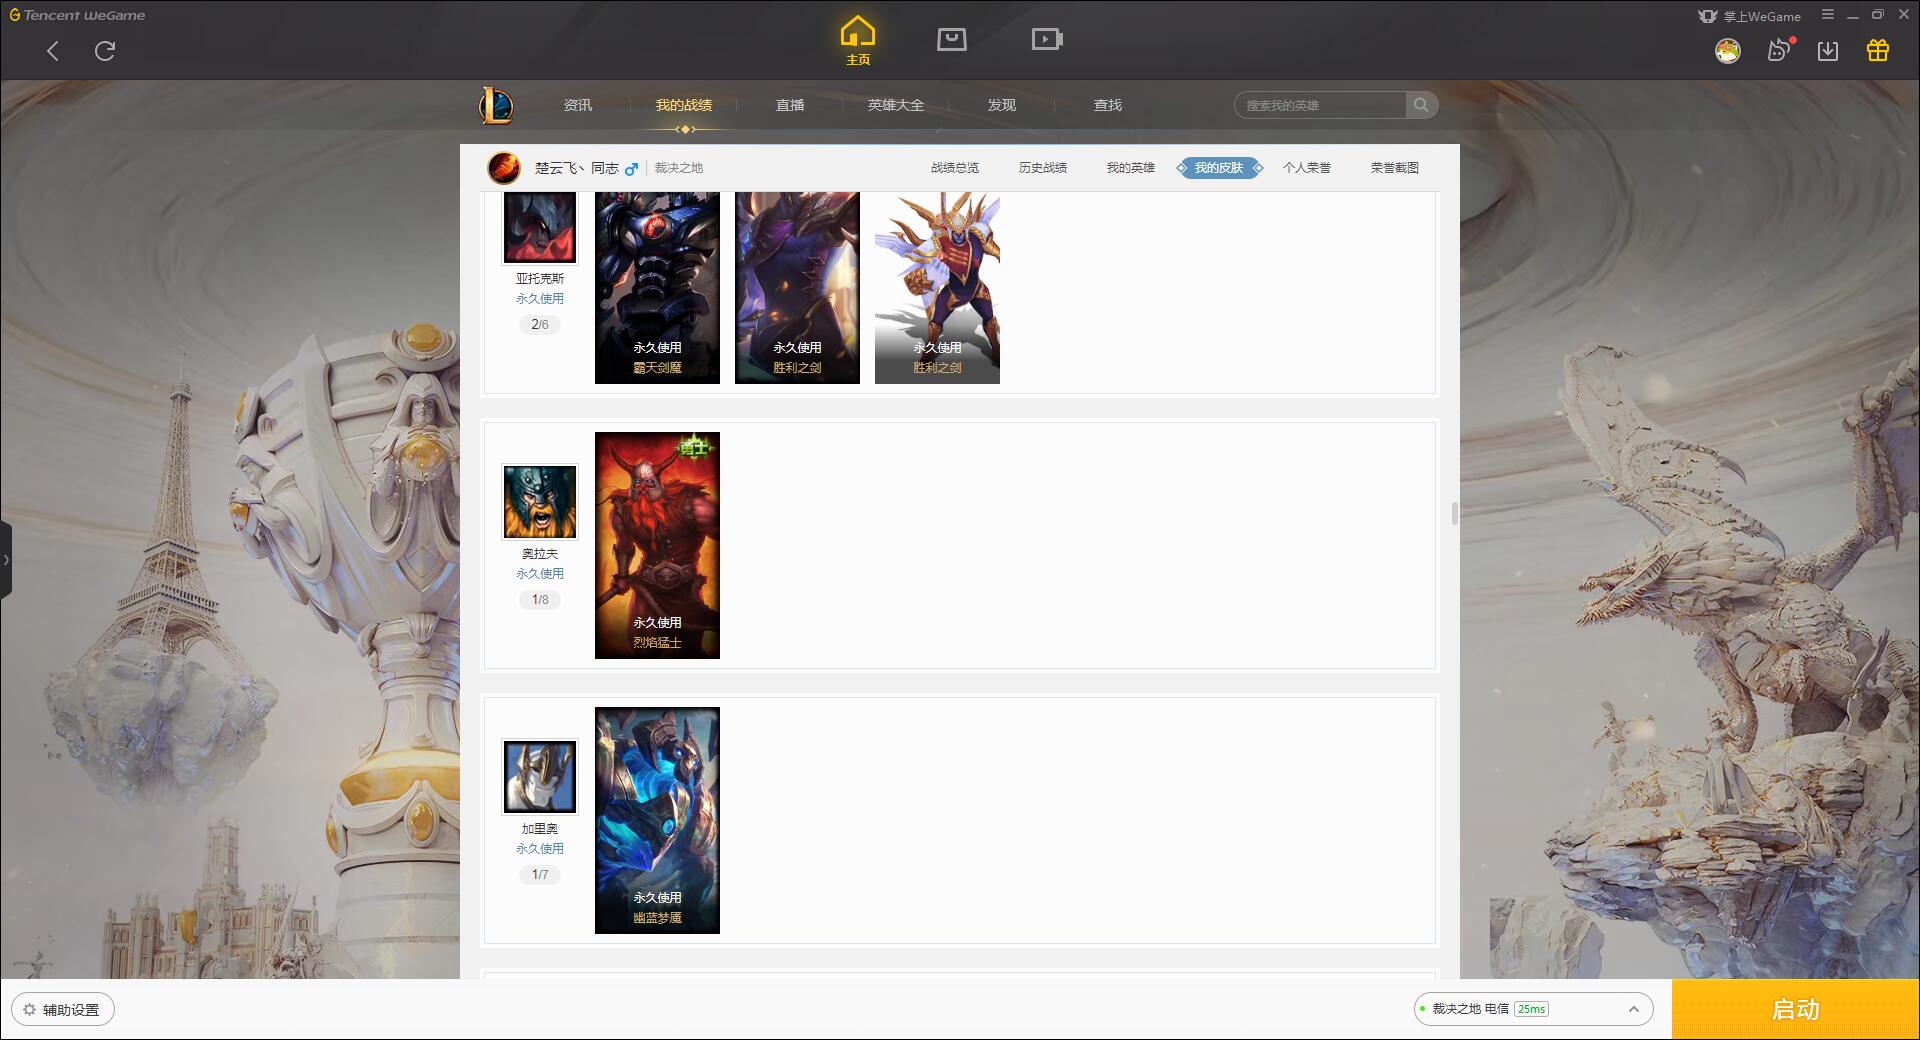
Task: Minimize the WeGame window
Action: [x=1852, y=16]
